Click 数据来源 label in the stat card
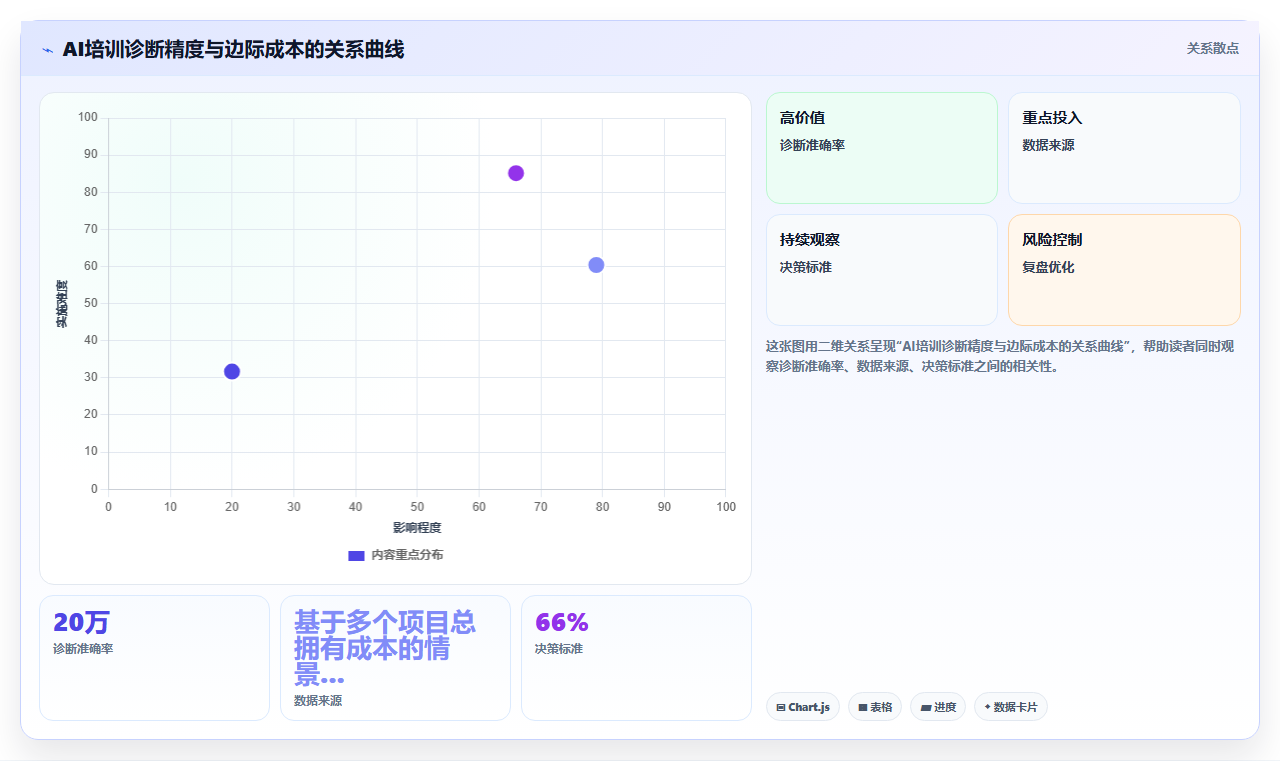Viewport: 1280px width, 761px height. click(318, 701)
